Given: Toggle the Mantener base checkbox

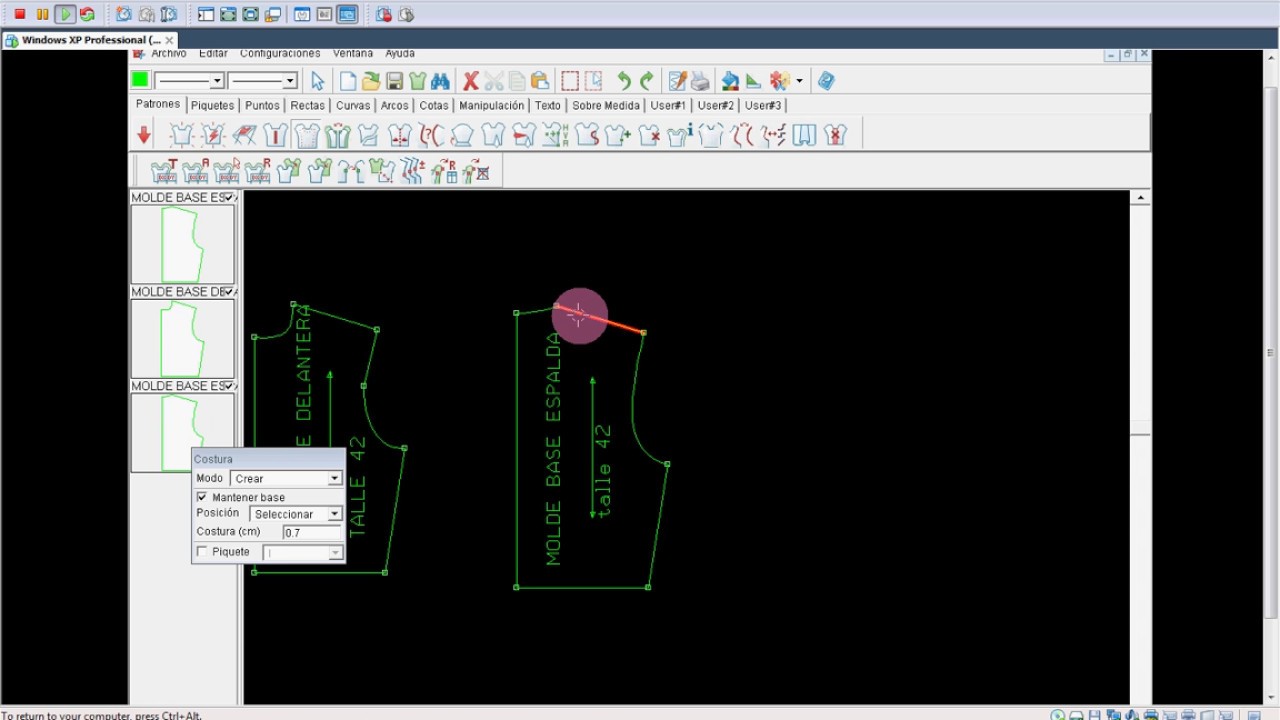Looking at the screenshot, I should tap(202, 497).
